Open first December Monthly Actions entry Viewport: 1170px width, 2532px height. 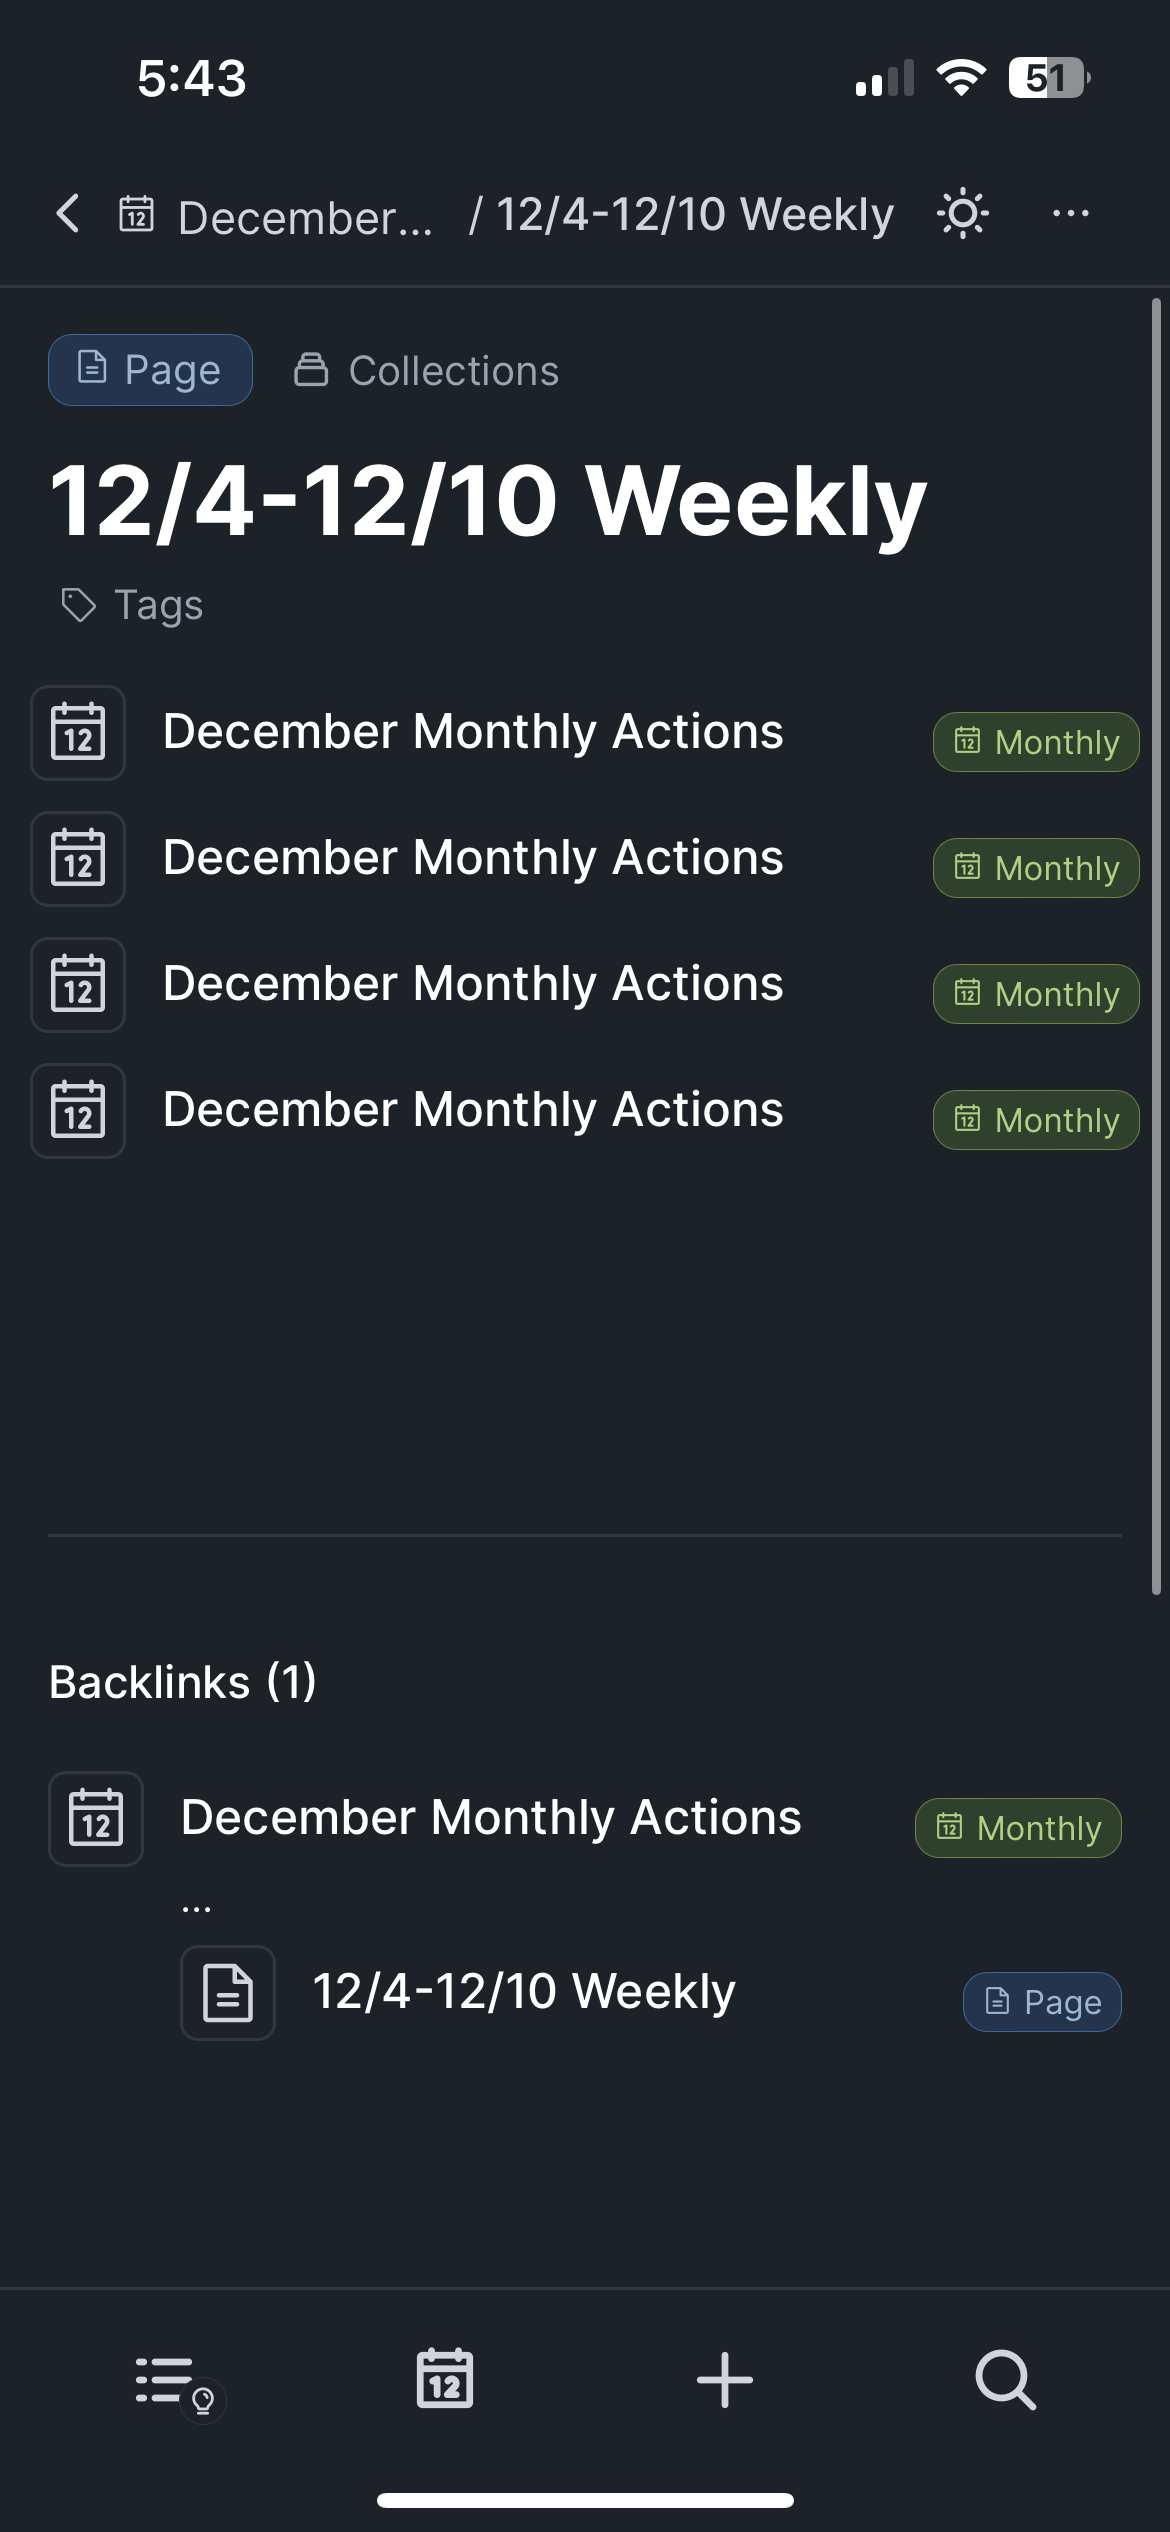473,732
